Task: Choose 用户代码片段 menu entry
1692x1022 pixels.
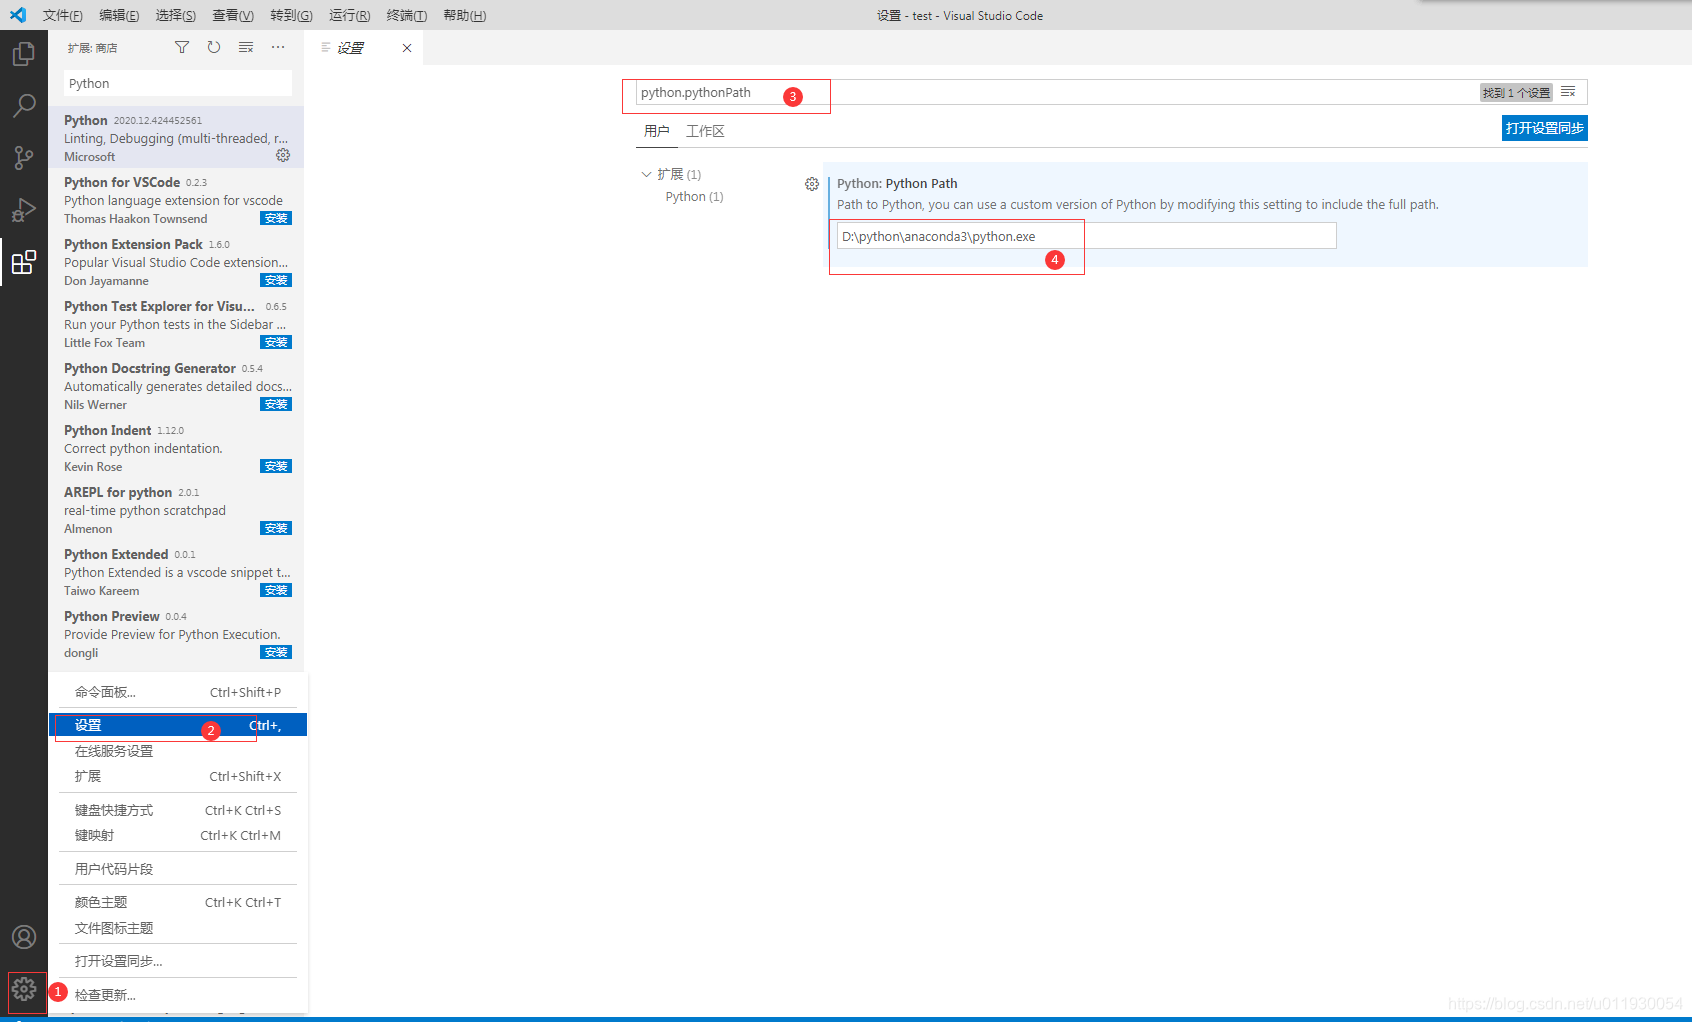Action: tap(178, 869)
